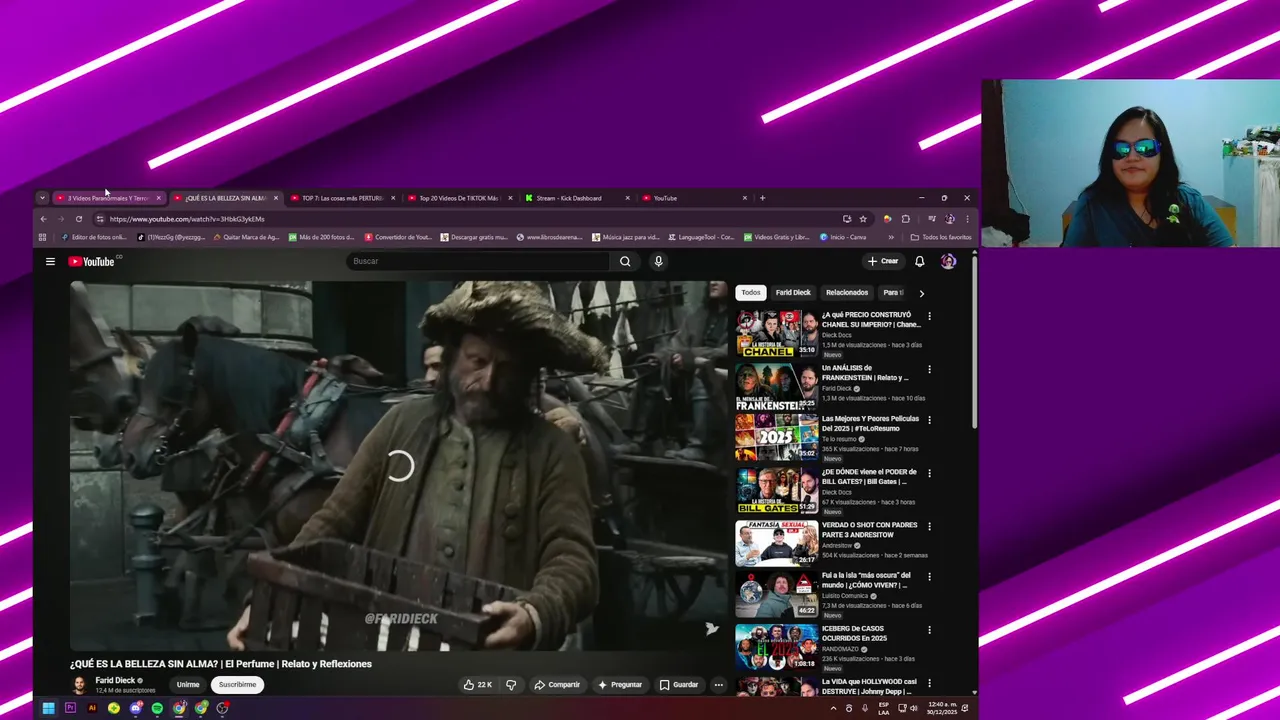Open the Crear button menu

(883, 261)
